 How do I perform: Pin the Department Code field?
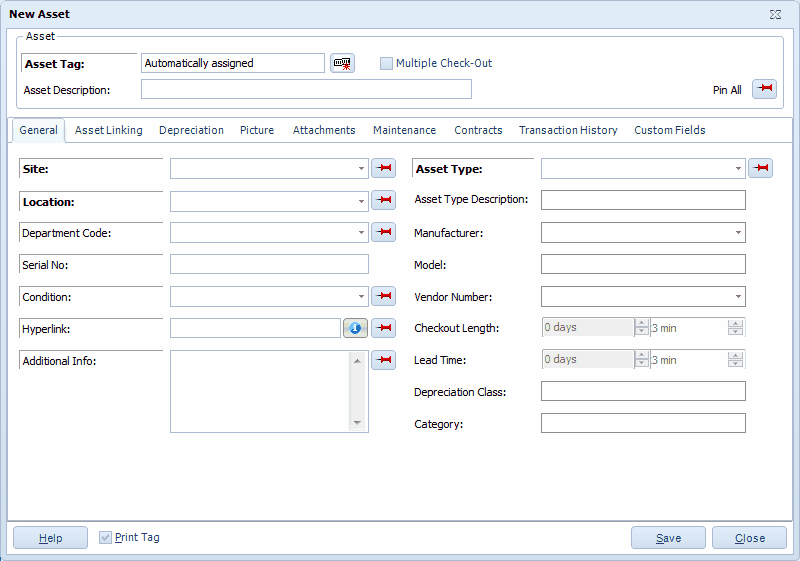click(384, 232)
